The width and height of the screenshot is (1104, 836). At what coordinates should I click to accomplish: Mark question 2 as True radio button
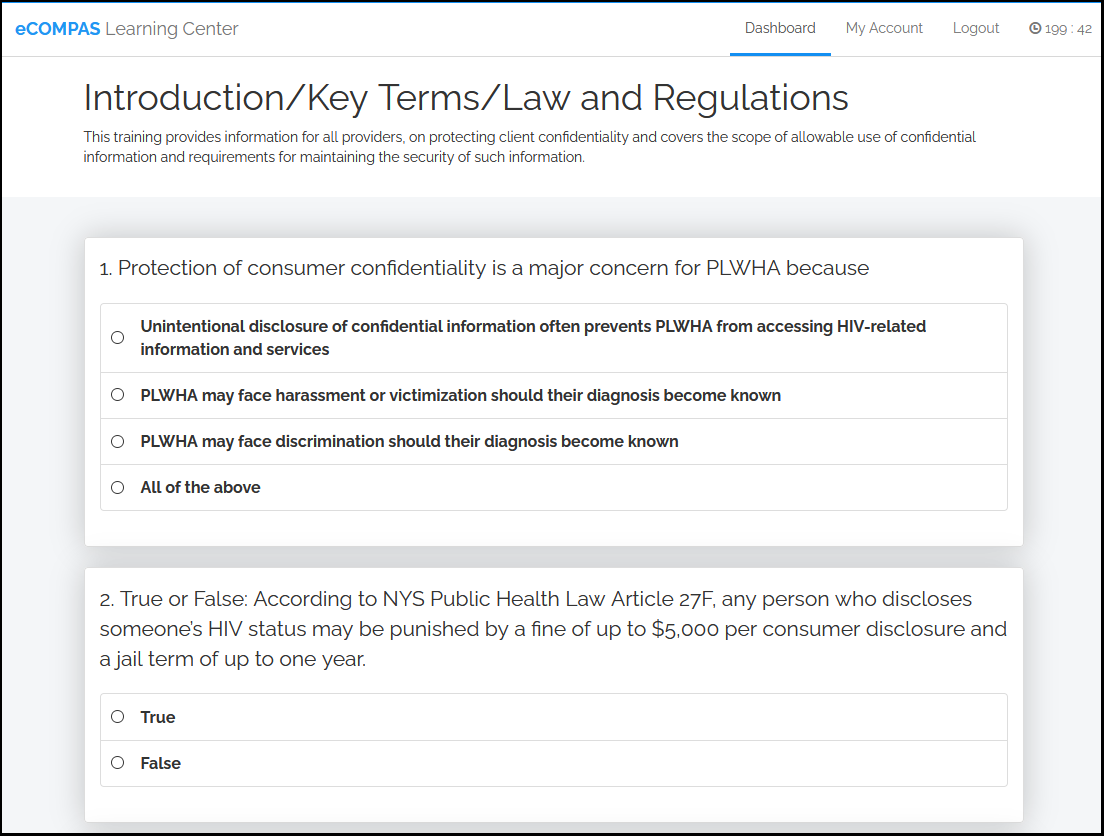(x=118, y=717)
